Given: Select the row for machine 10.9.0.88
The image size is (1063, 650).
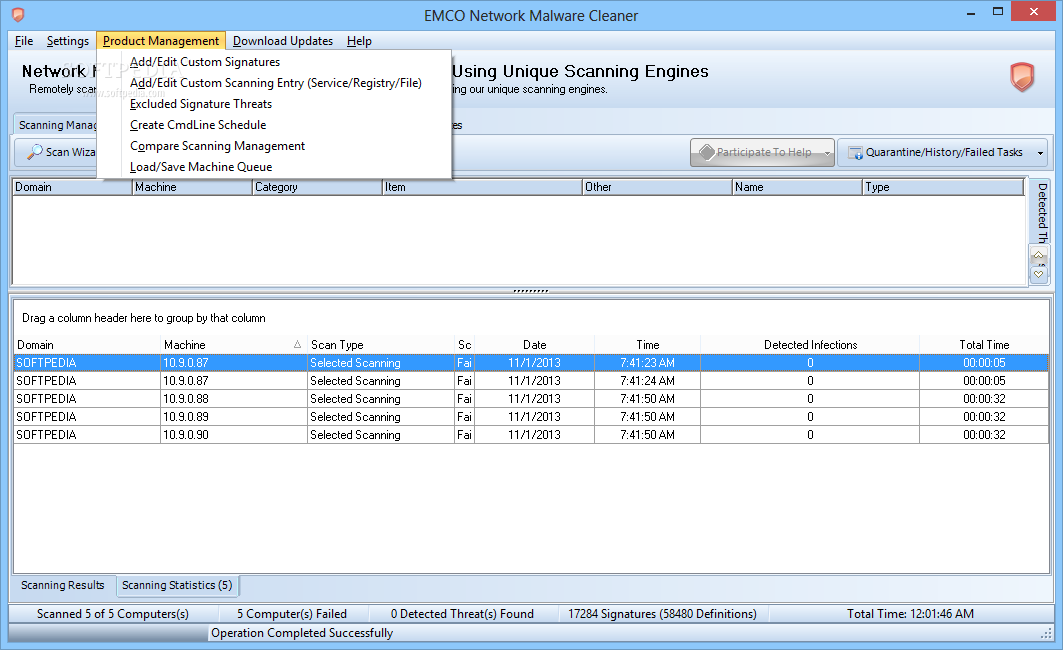Looking at the screenshot, I should (x=531, y=399).
